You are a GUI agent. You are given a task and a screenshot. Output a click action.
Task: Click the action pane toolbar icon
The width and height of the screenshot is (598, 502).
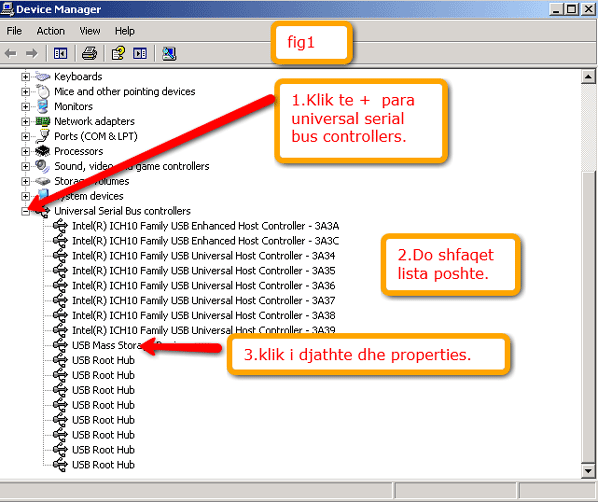pyautogui.click(x=140, y=53)
